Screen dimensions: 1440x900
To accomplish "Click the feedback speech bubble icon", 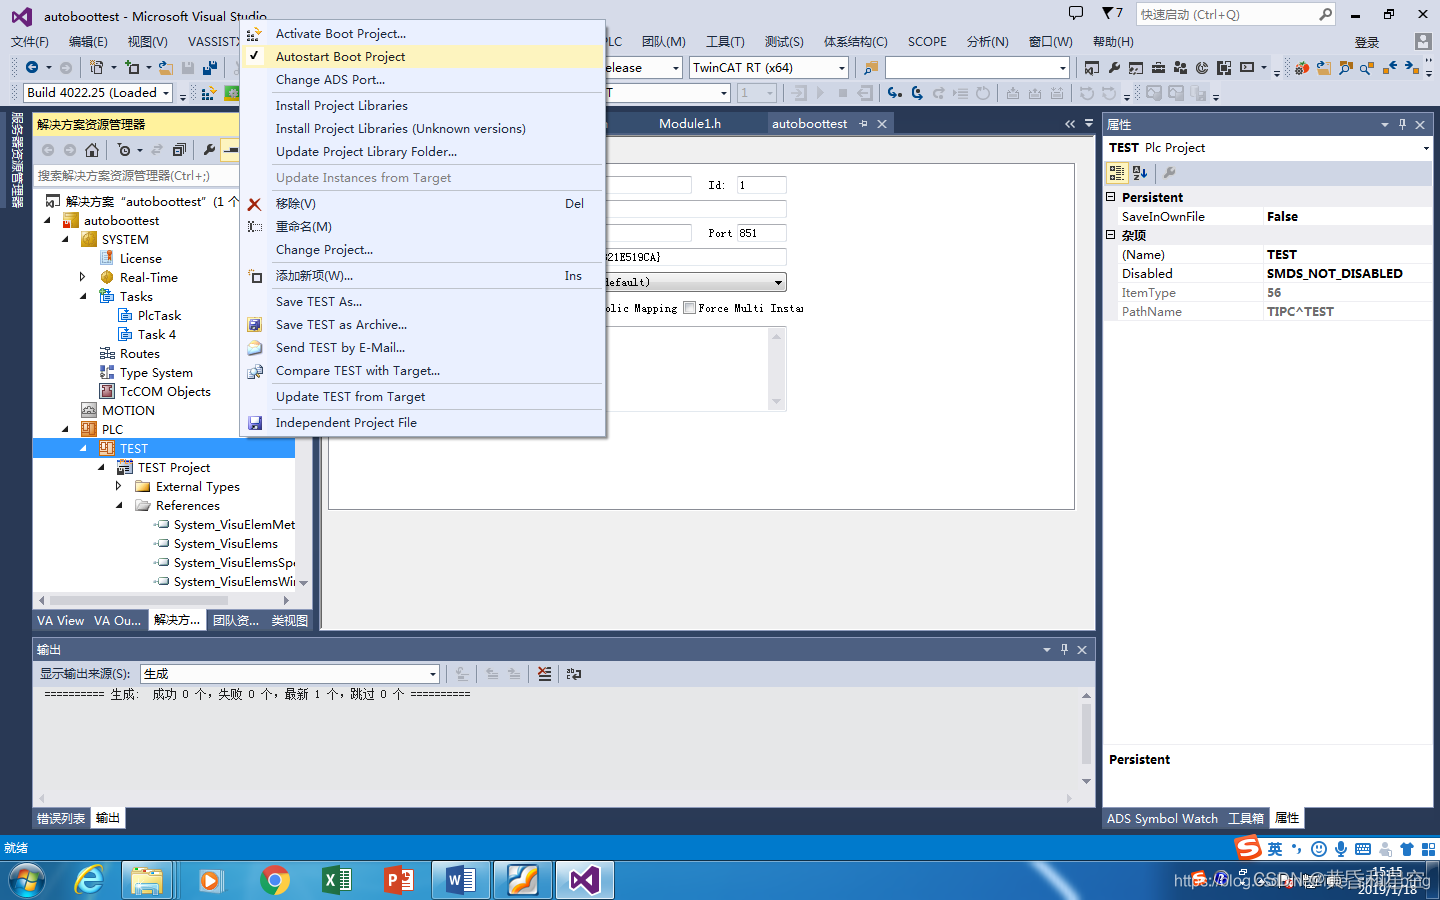I will [1076, 13].
